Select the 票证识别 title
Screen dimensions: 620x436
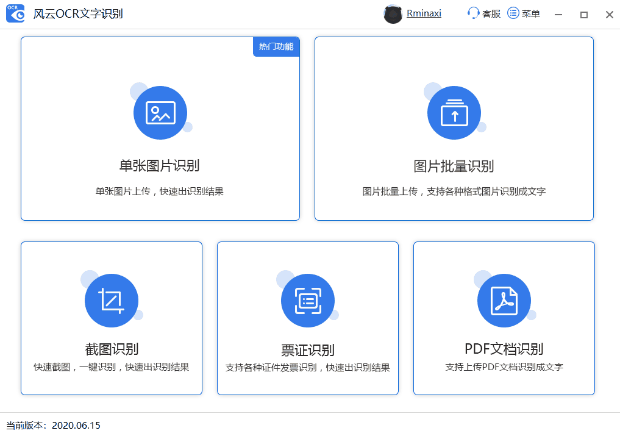[308, 350]
